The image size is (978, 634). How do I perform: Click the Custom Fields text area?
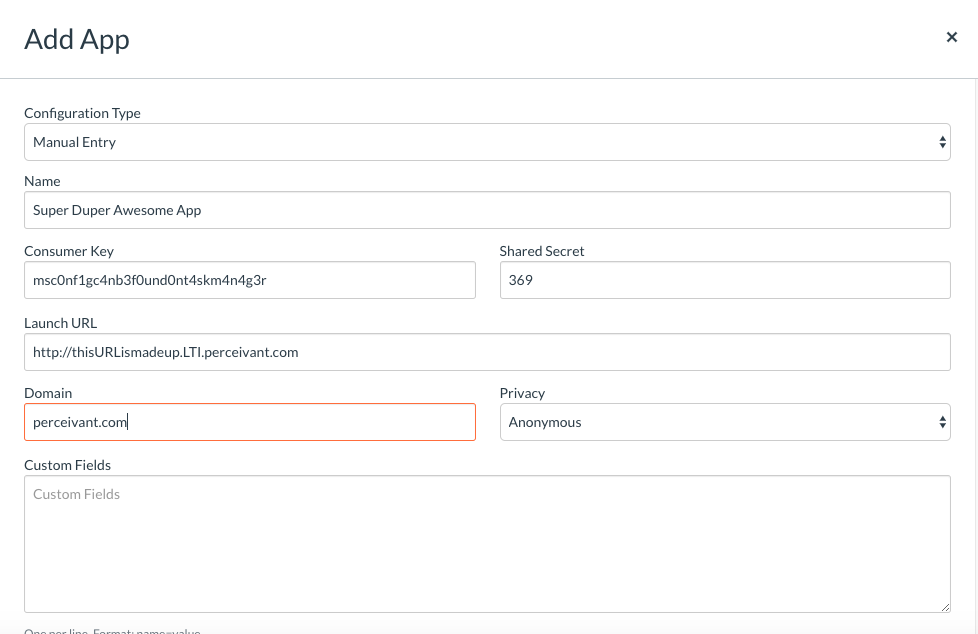487,544
